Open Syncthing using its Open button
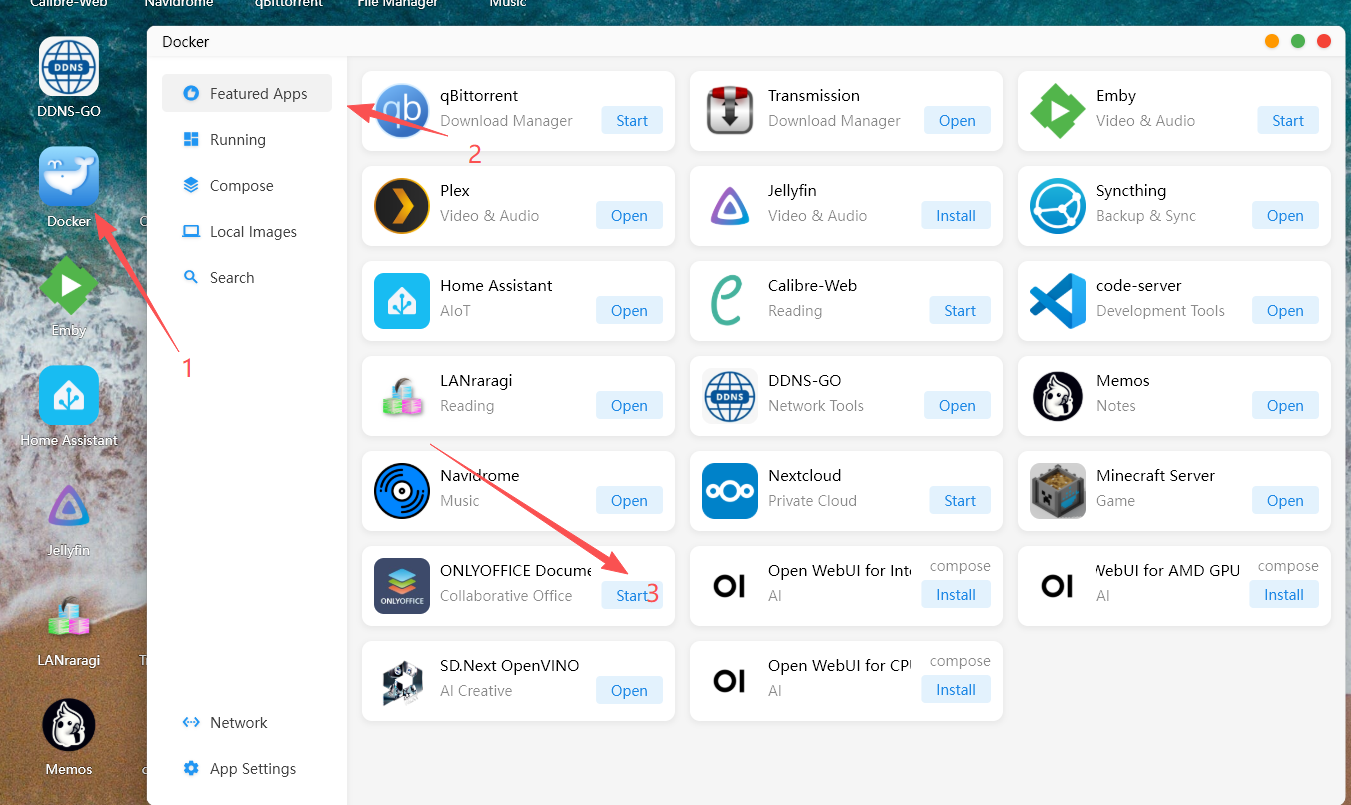1351x805 pixels. click(x=1285, y=215)
